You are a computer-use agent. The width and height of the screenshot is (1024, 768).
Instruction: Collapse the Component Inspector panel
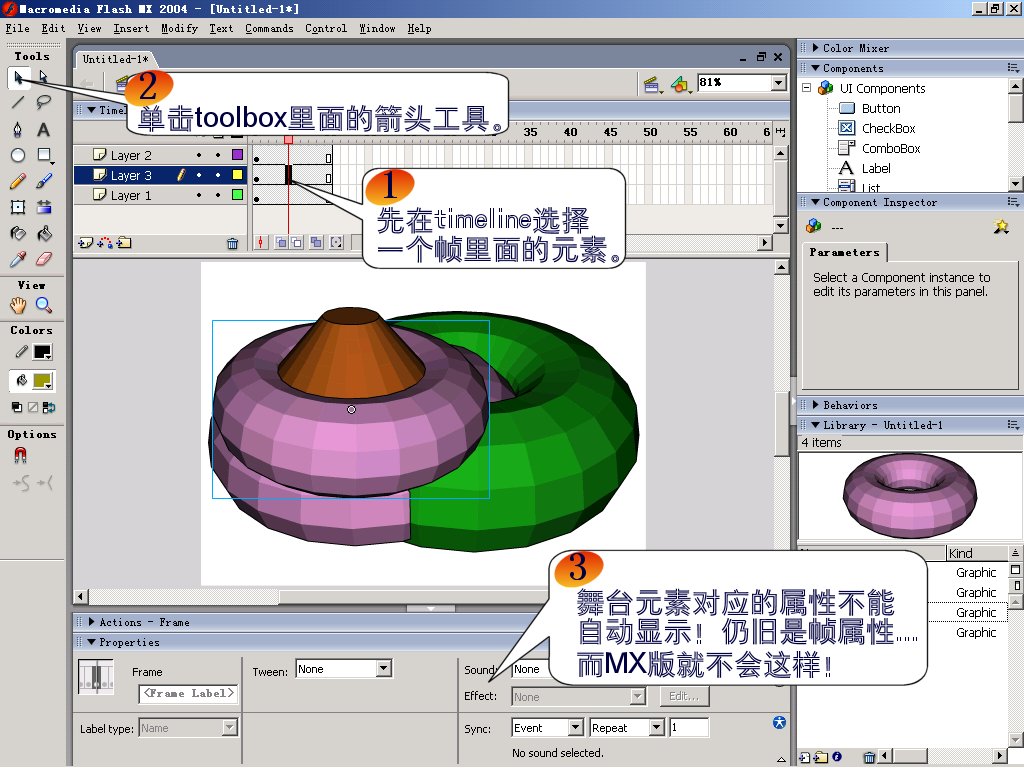816,202
